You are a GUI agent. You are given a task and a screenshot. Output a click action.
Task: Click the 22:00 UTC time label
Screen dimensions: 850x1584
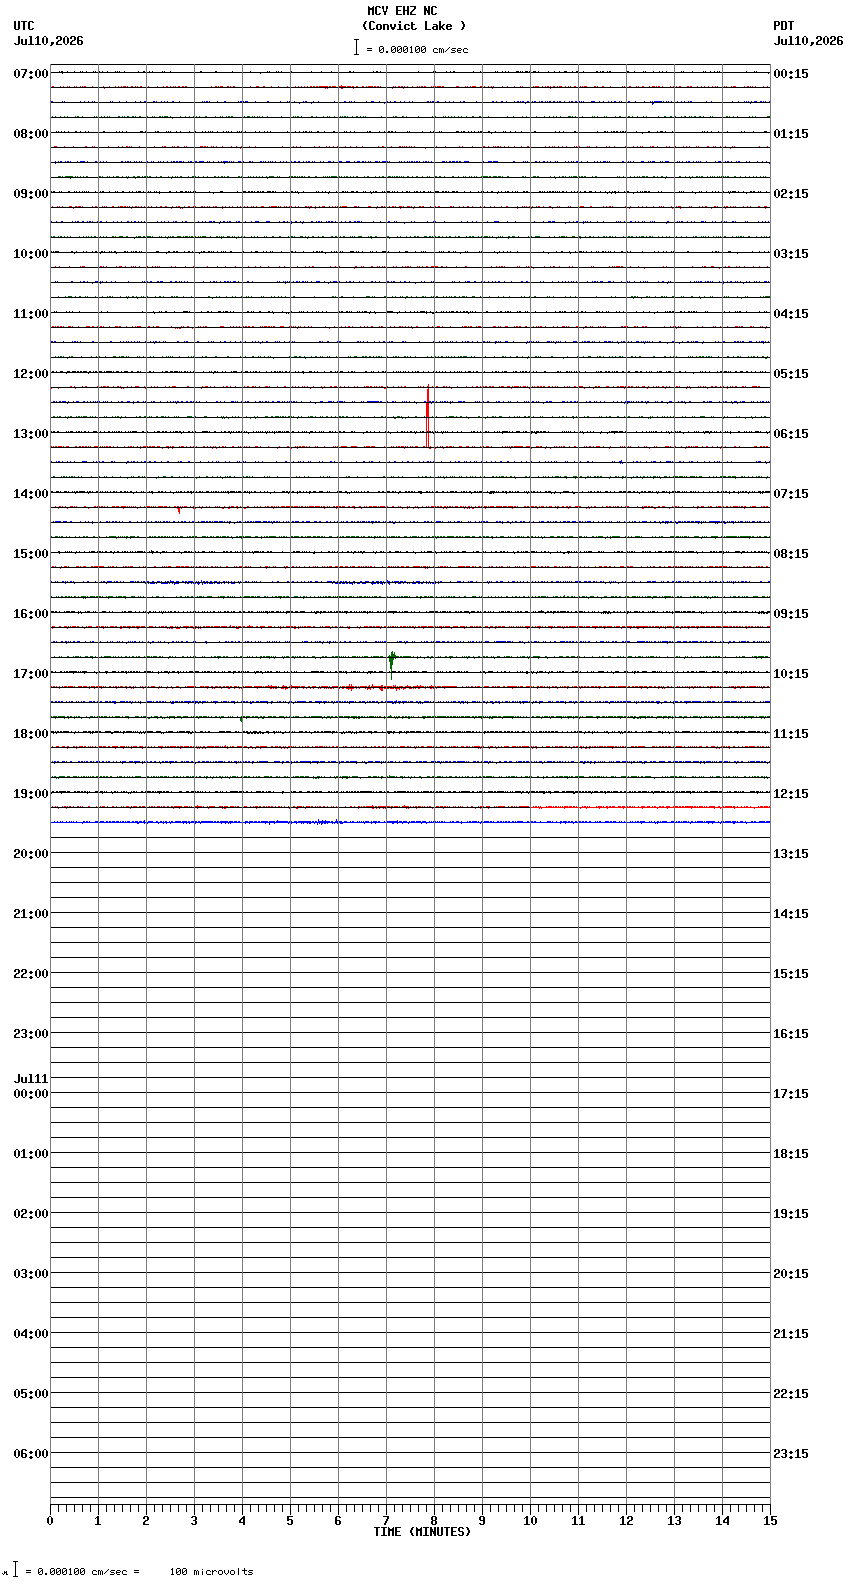(x=31, y=974)
